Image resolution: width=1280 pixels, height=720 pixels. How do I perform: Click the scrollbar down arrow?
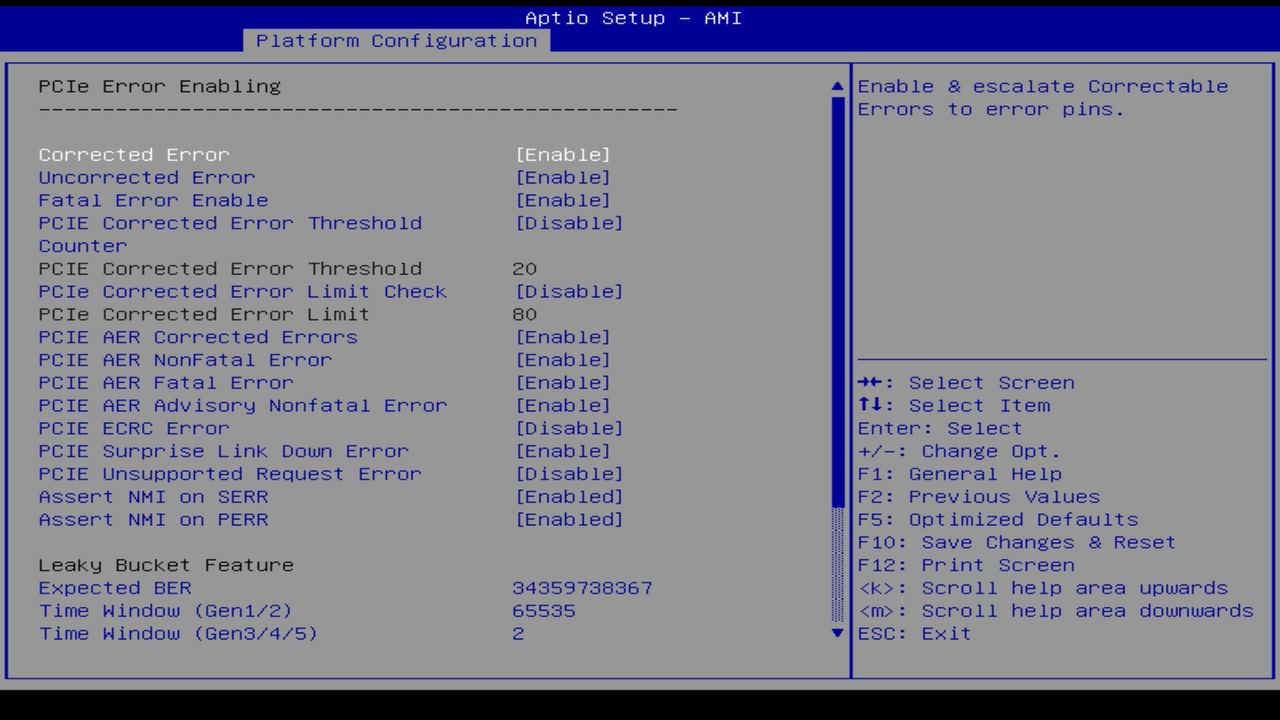click(836, 633)
